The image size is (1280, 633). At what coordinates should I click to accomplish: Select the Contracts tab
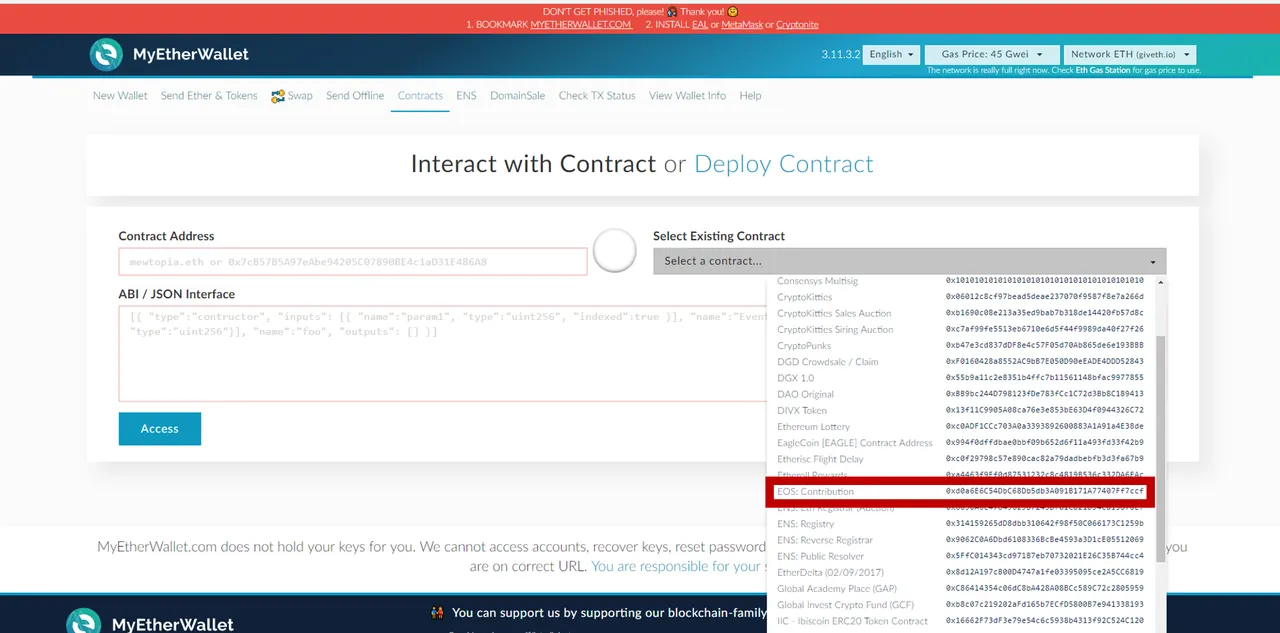pos(420,96)
